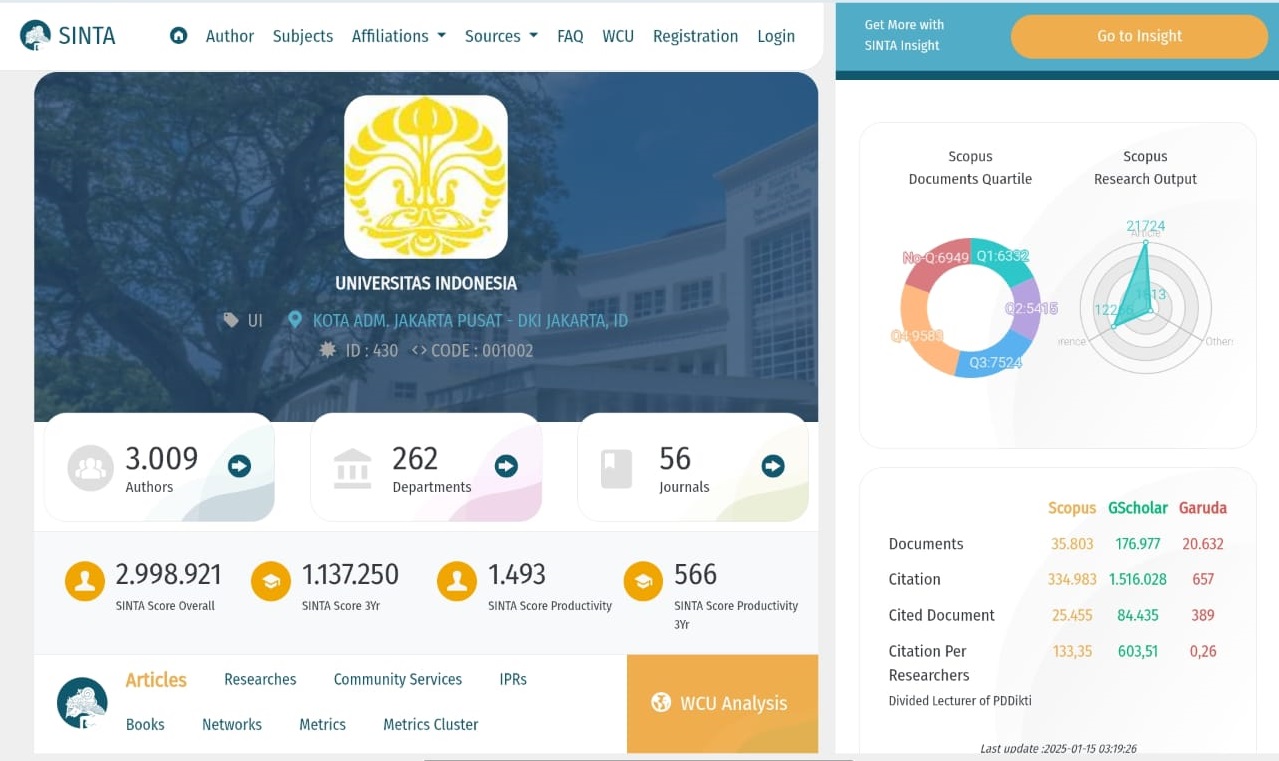Click the code brackets icon
This screenshot has width=1279, height=761.
[x=419, y=350]
